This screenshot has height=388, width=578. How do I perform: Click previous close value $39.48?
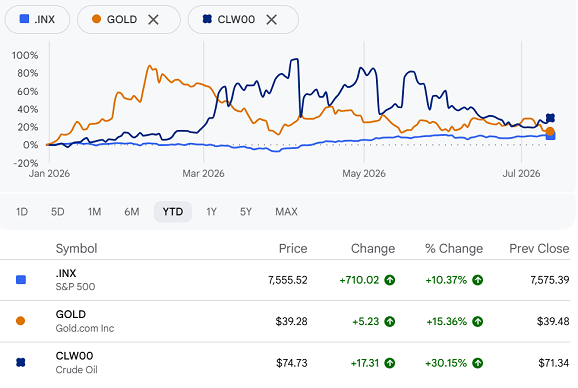pos(553,322)
